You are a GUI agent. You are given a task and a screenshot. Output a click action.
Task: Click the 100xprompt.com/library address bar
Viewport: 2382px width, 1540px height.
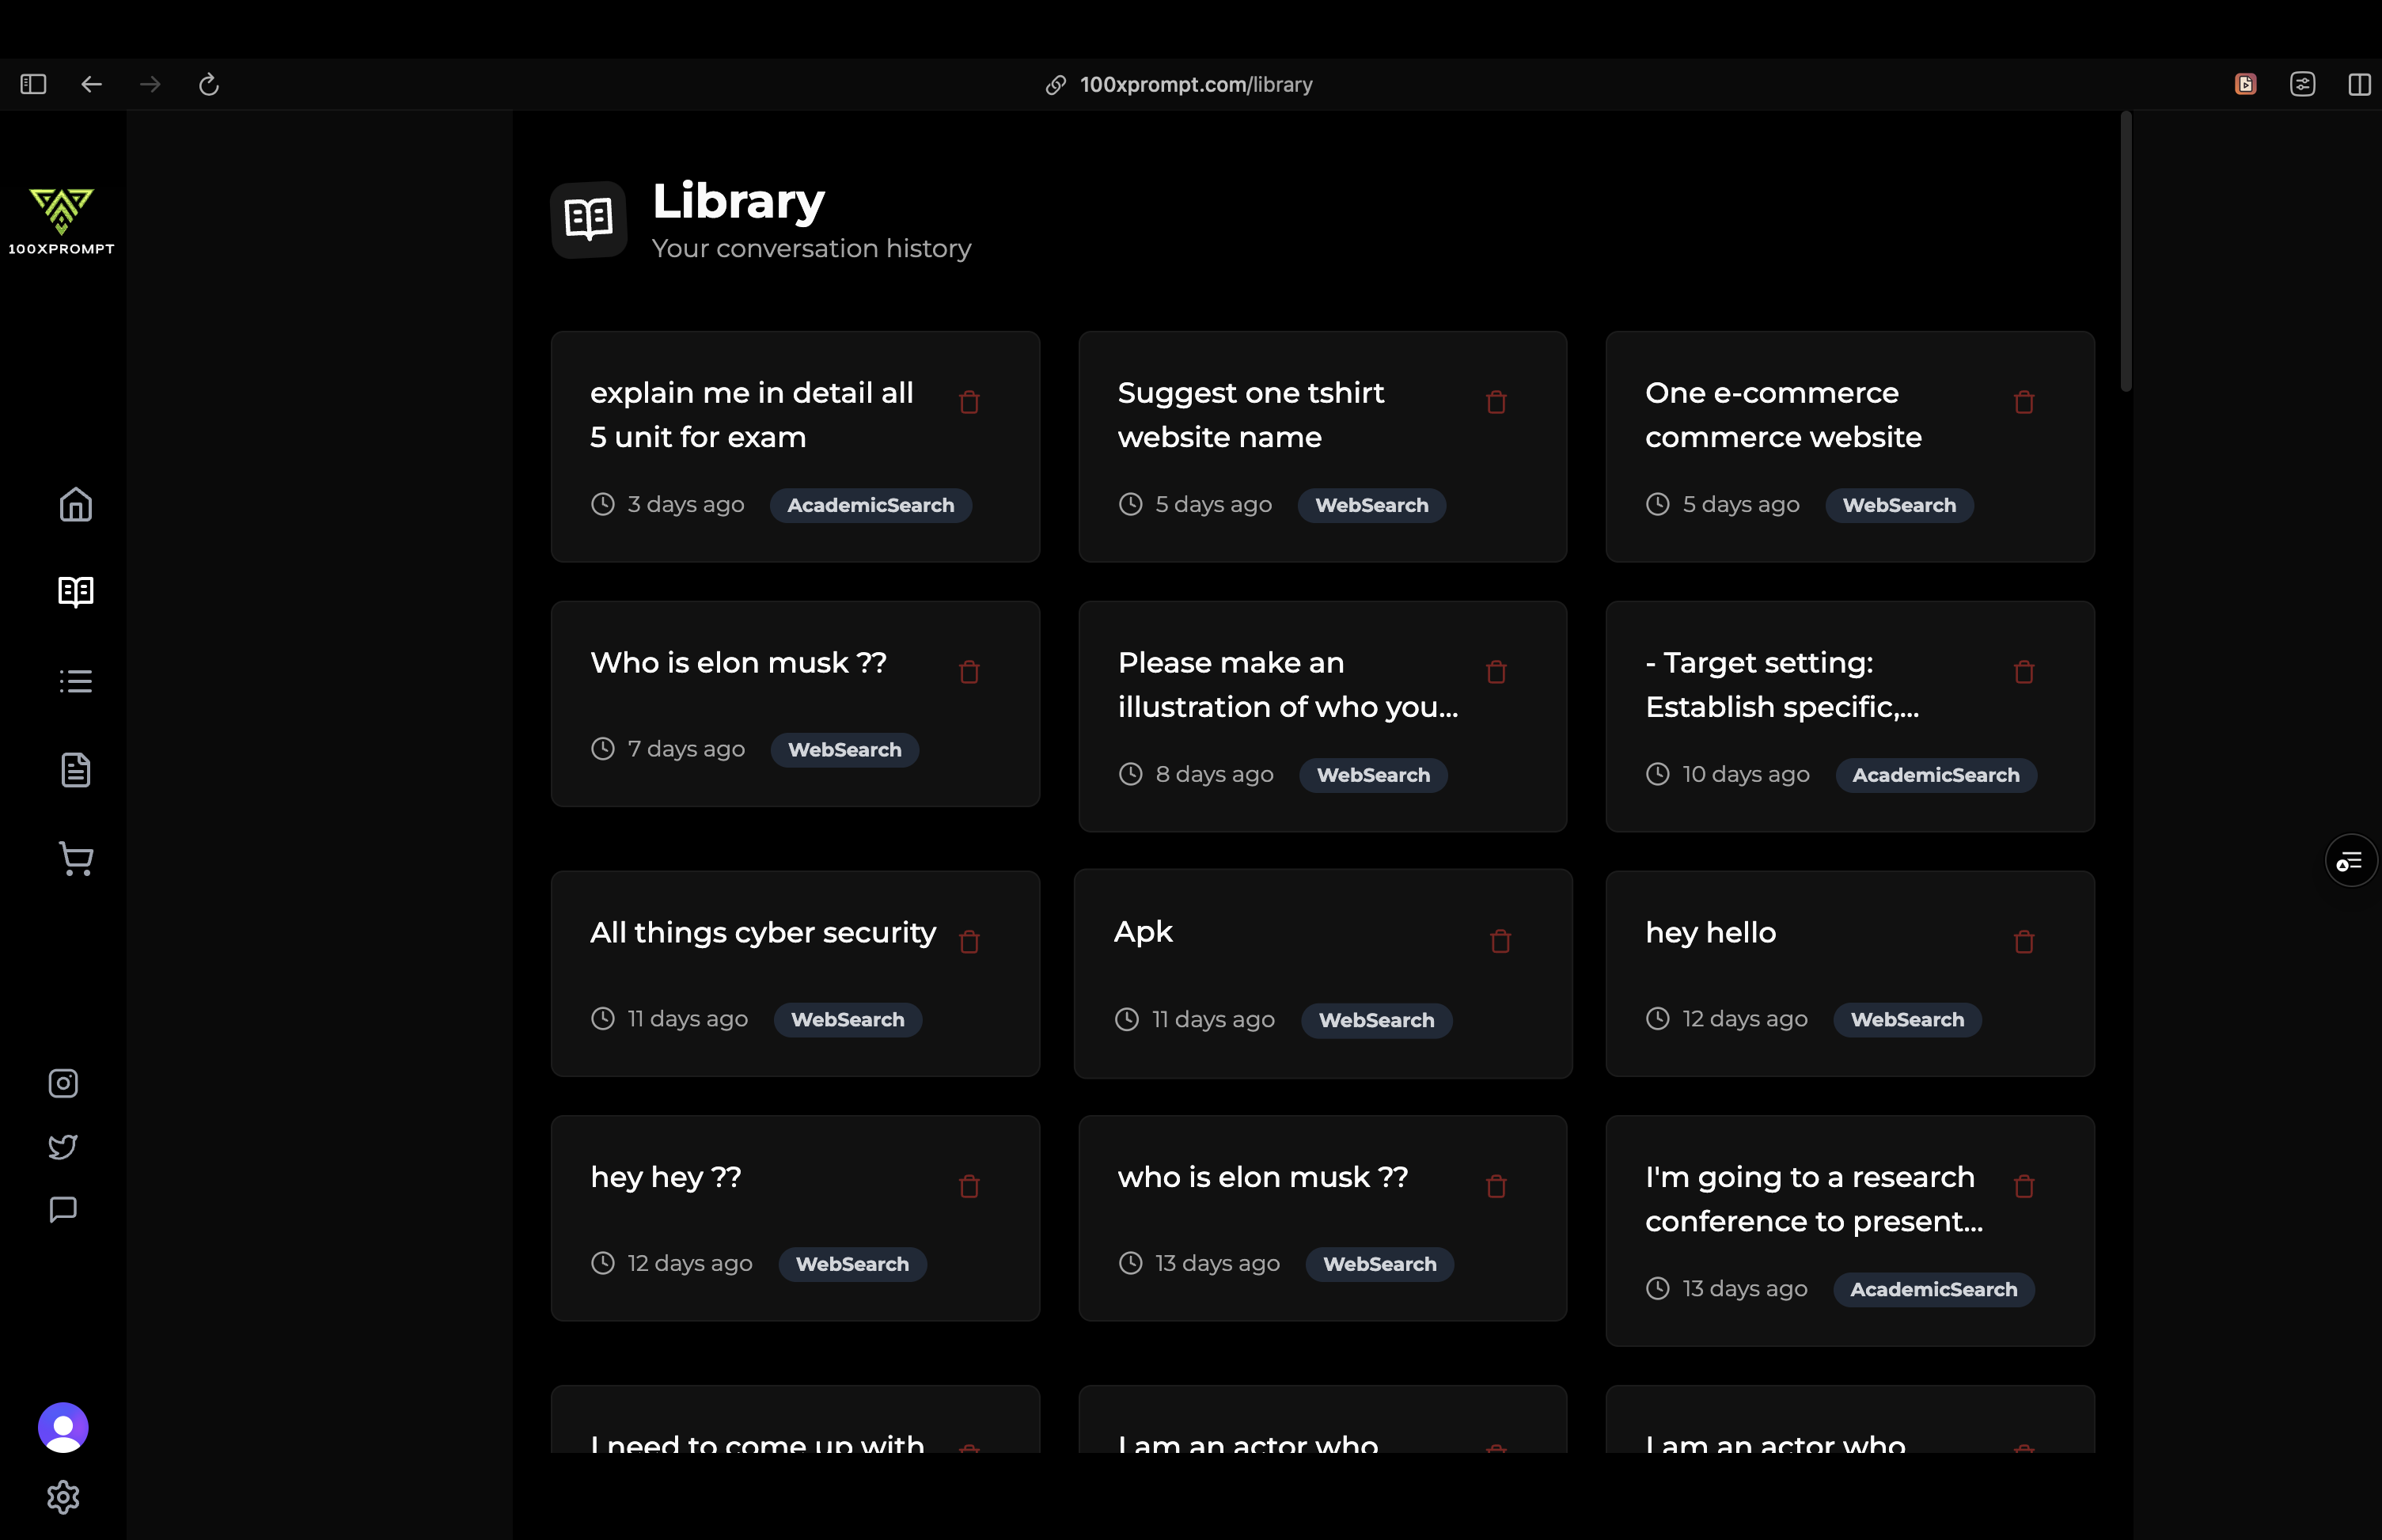(x=1195, y=84)
